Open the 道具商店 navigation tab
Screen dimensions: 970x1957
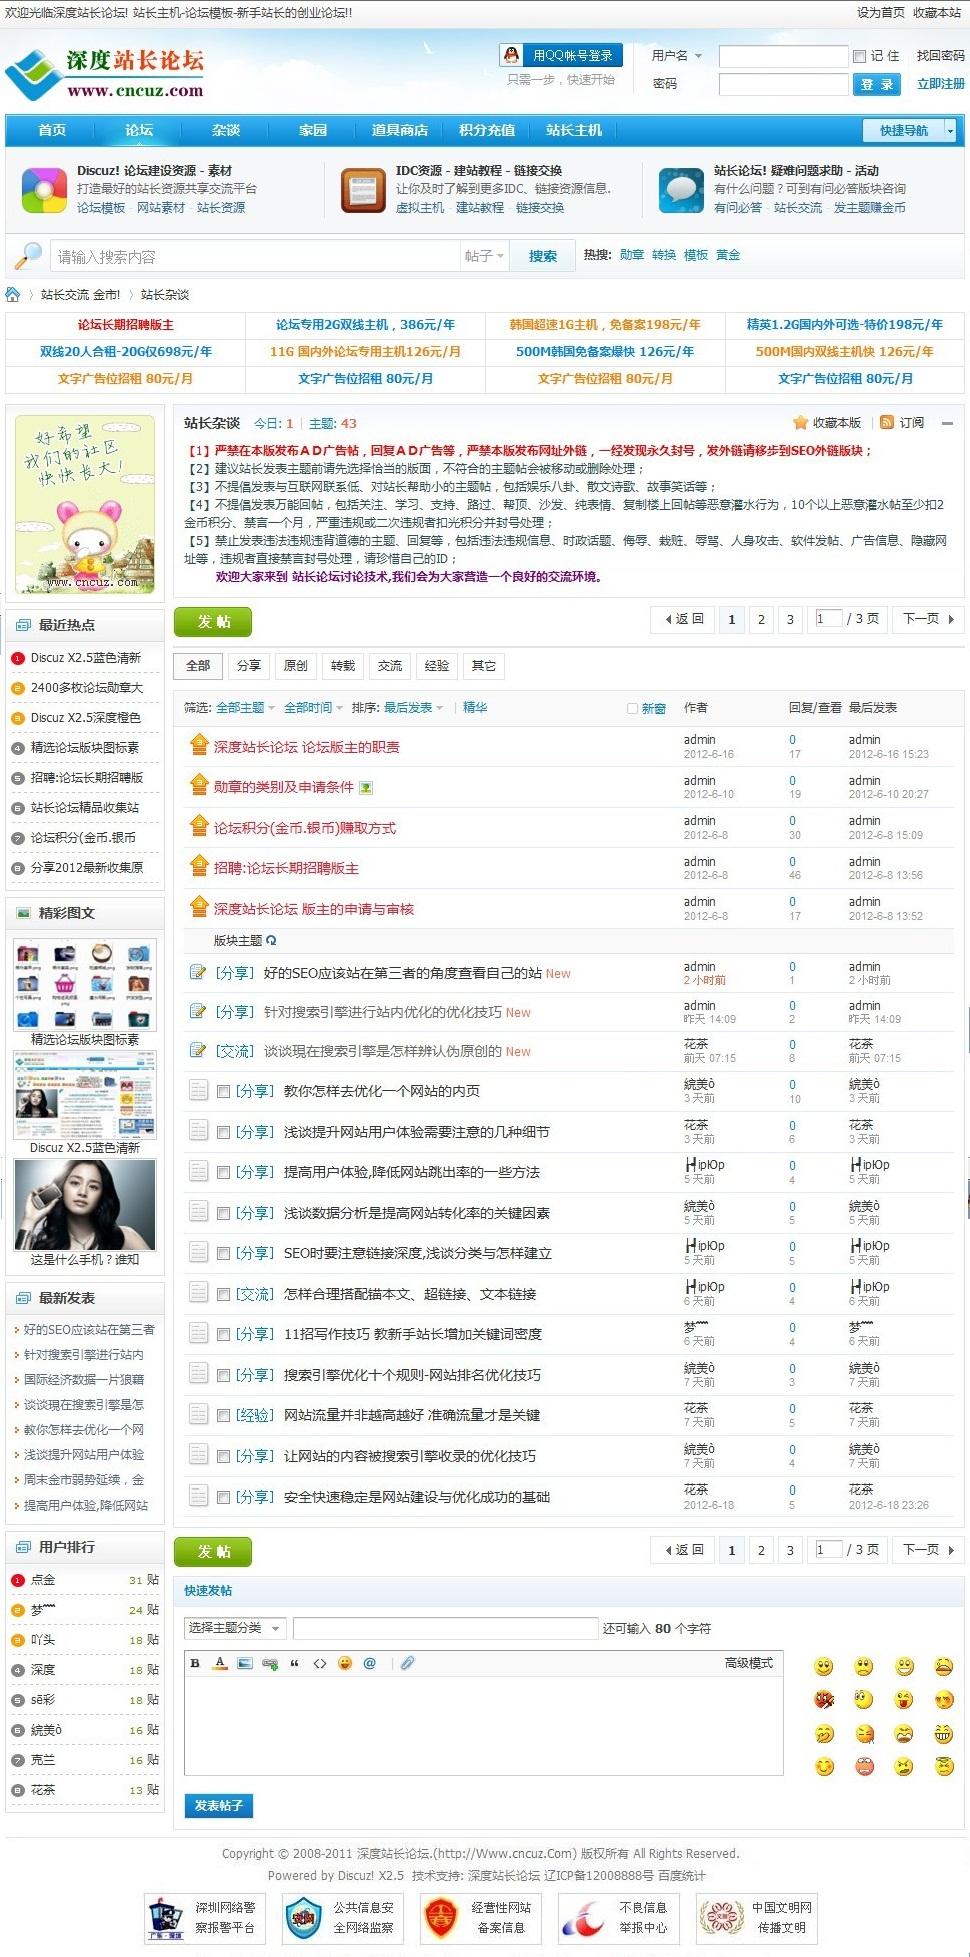click(399, 130)
